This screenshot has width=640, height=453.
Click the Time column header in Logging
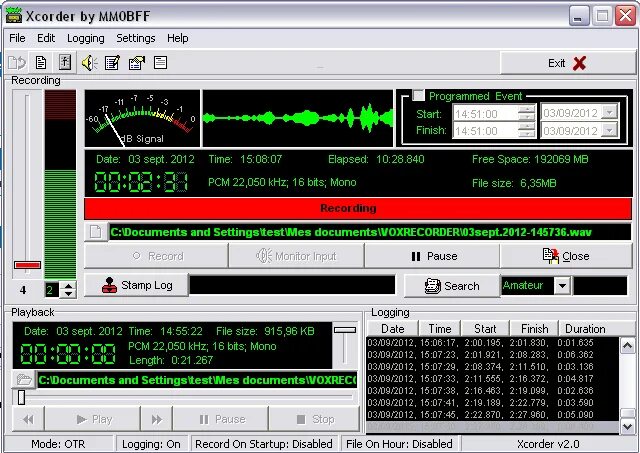click(x=440, y=329)
